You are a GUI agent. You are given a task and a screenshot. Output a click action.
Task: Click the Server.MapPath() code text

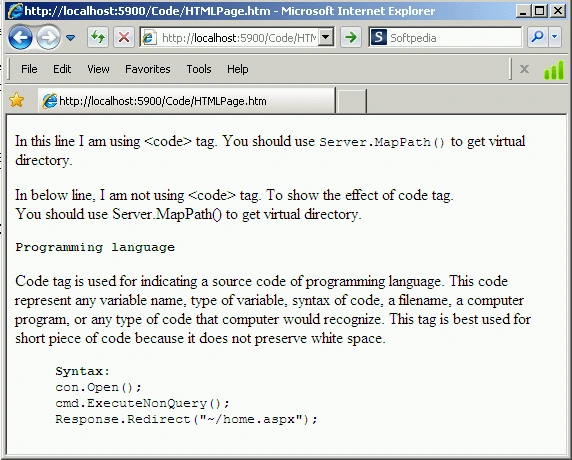coord(382,142)
